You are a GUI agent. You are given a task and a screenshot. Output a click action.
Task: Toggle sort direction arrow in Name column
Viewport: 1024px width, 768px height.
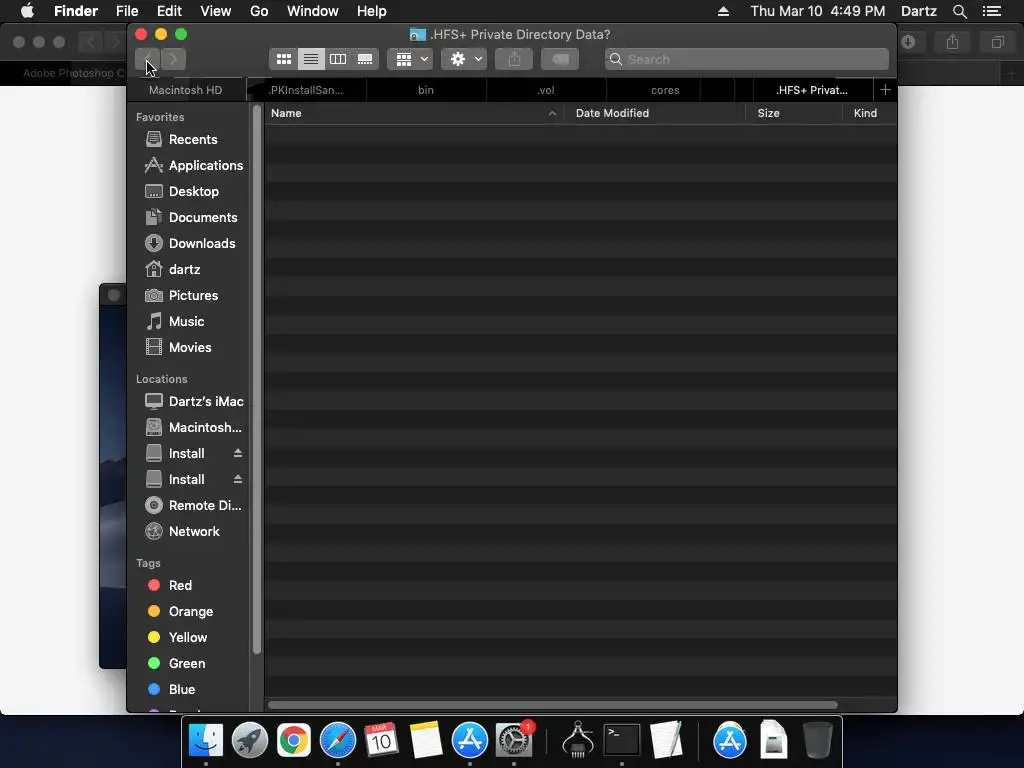click(x=552, y=113)
